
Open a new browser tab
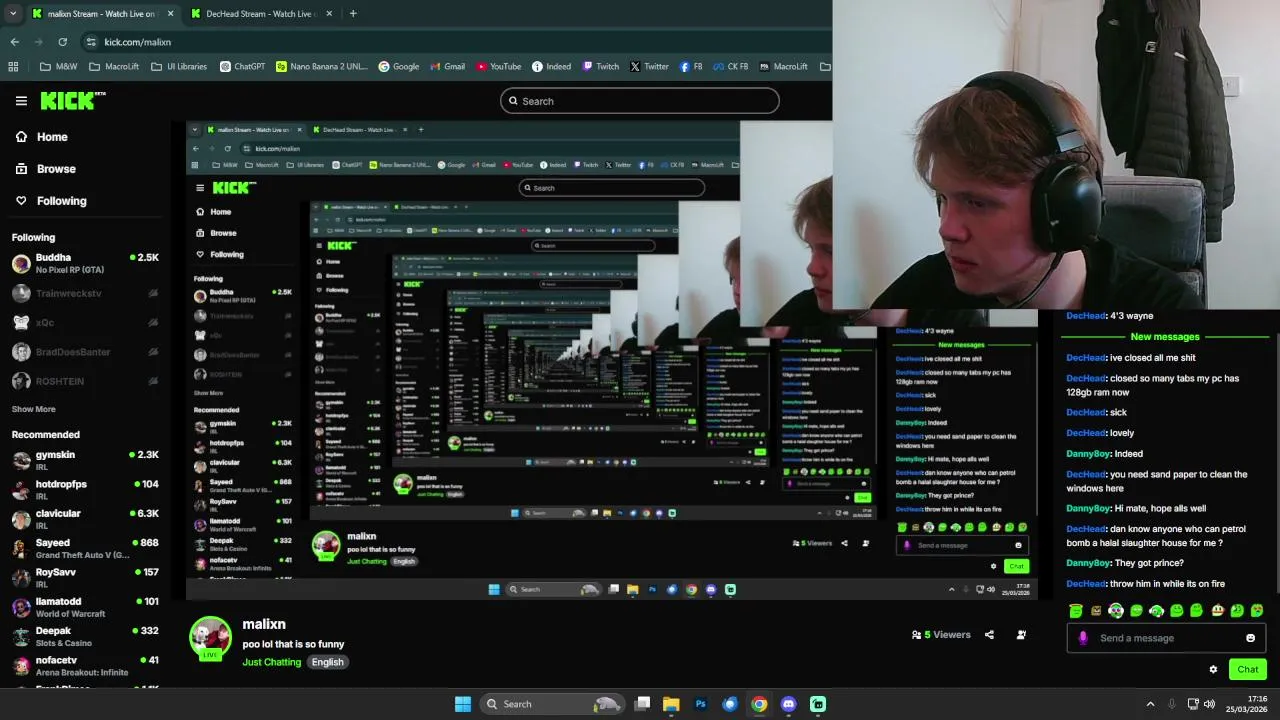tap(353, 14)
